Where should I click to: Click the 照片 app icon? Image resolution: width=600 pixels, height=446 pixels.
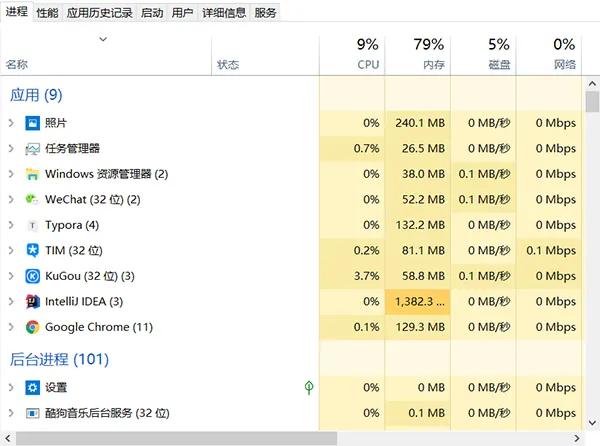[33, 123]
